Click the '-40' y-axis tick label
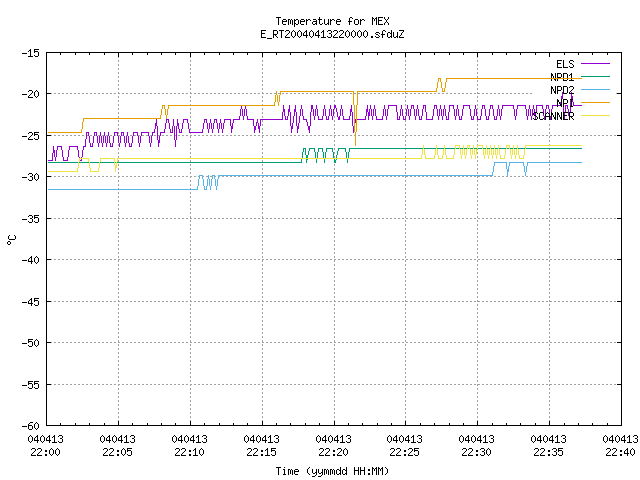This screenshot has height=480, width=640. (x=31, y=260)
